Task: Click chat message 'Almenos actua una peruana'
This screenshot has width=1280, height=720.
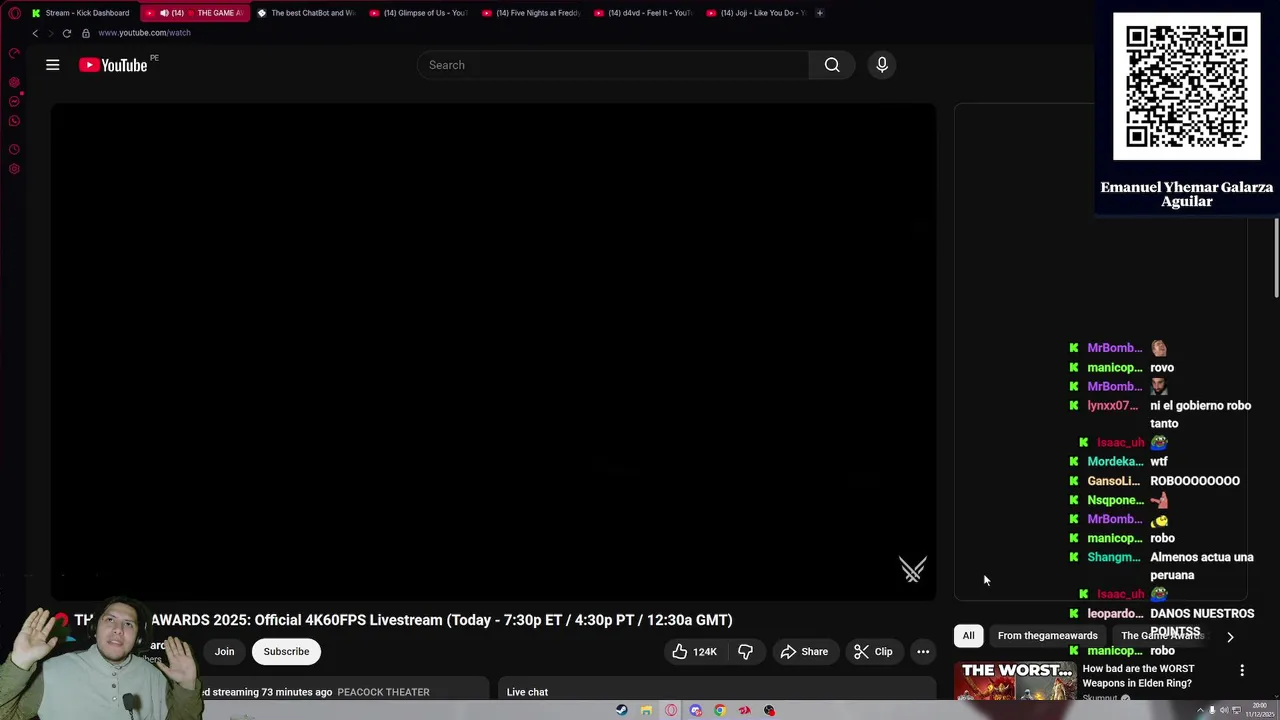Action: tap(1201, 566)
